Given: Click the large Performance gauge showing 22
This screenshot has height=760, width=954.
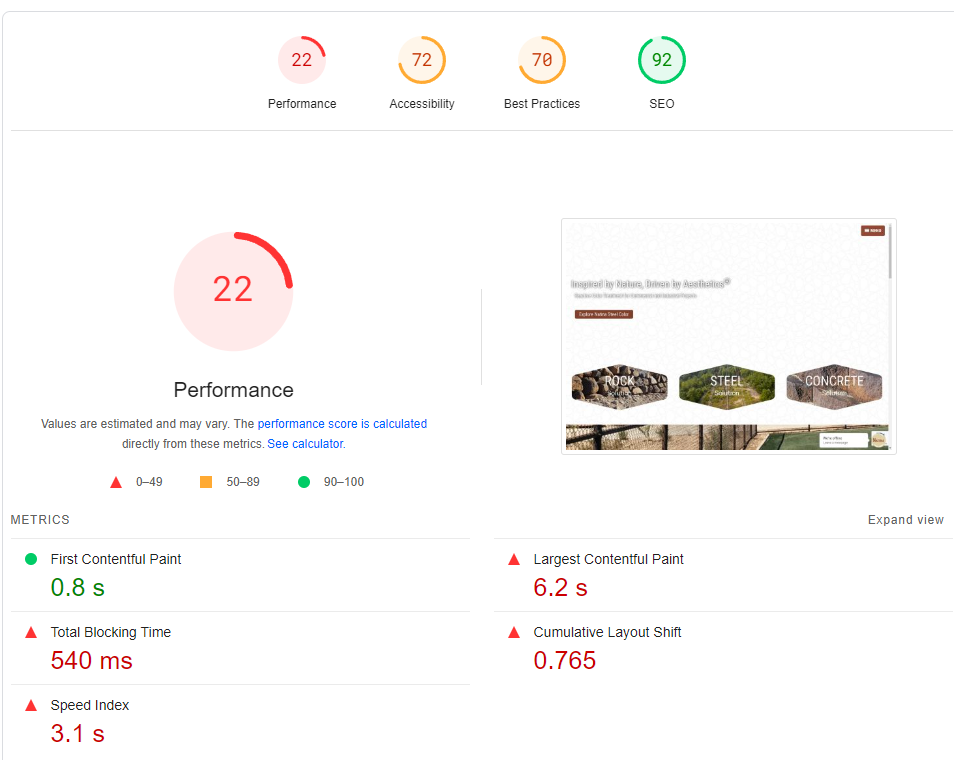Looking at the screenshot, I should [234, 291].
